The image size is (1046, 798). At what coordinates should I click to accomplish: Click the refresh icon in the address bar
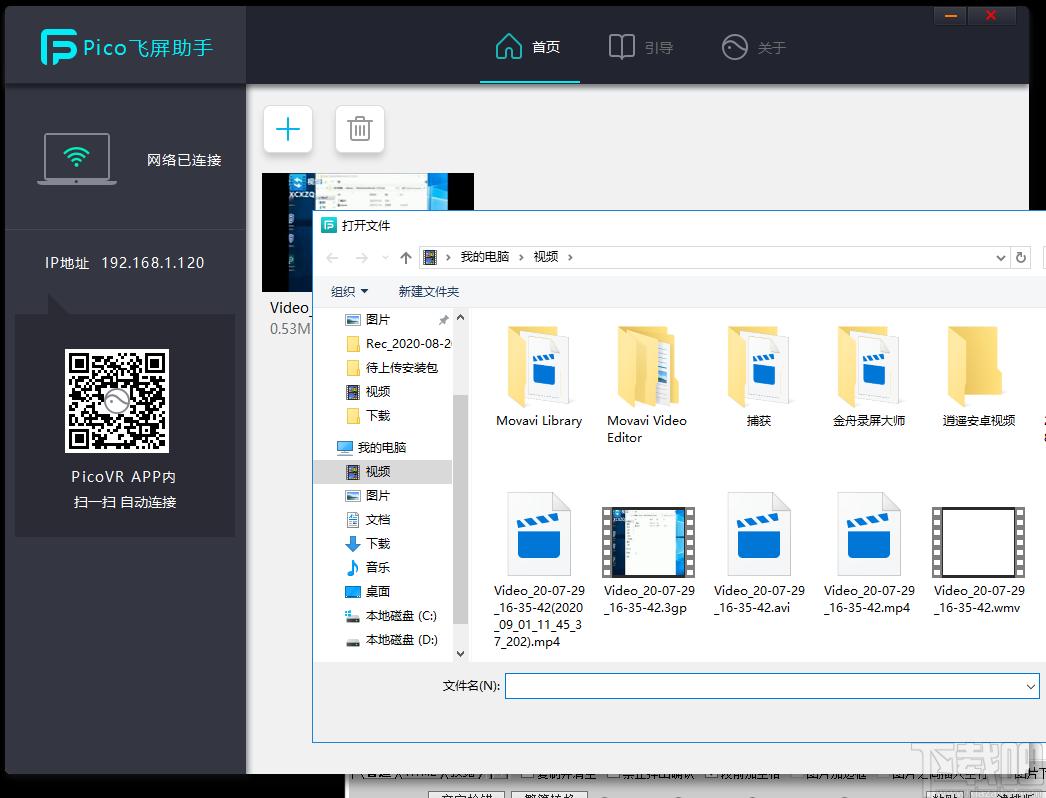pyautogui.click(x=1020, y=257)
